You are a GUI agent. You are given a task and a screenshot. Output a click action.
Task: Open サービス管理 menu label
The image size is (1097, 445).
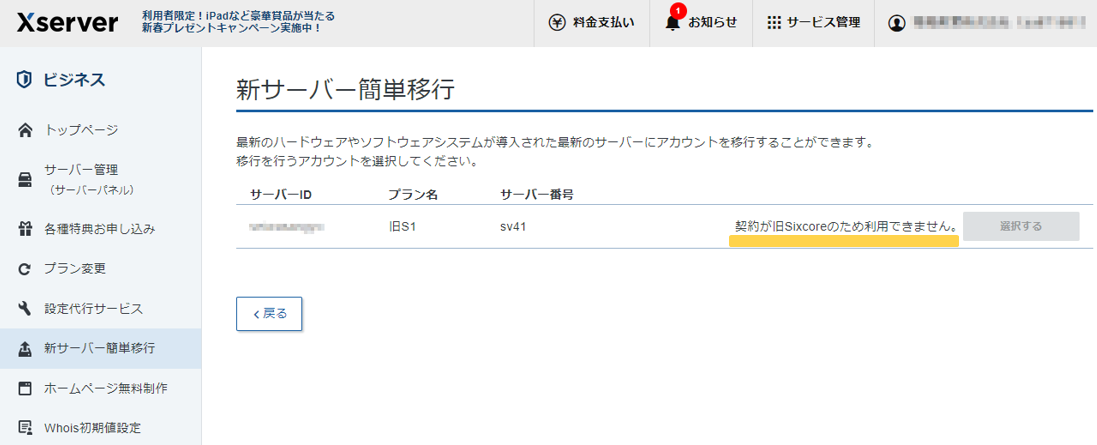coord(823,22)
